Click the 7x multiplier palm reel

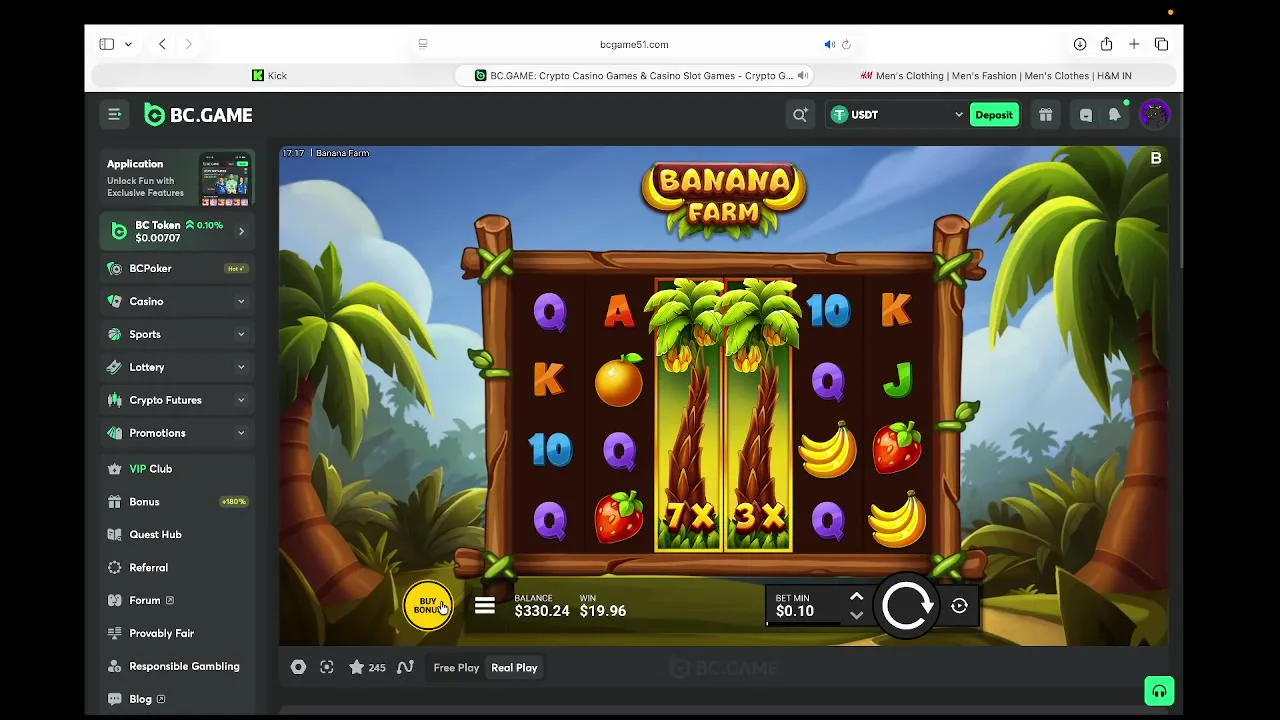[688, 416]
